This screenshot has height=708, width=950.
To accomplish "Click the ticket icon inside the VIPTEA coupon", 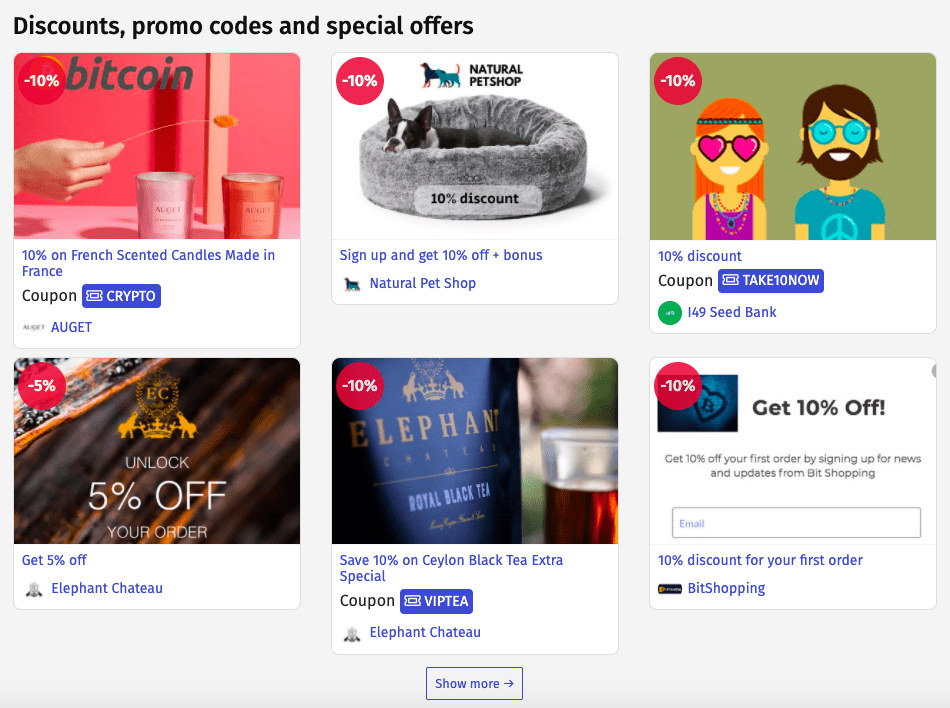I will click(413, 601).
